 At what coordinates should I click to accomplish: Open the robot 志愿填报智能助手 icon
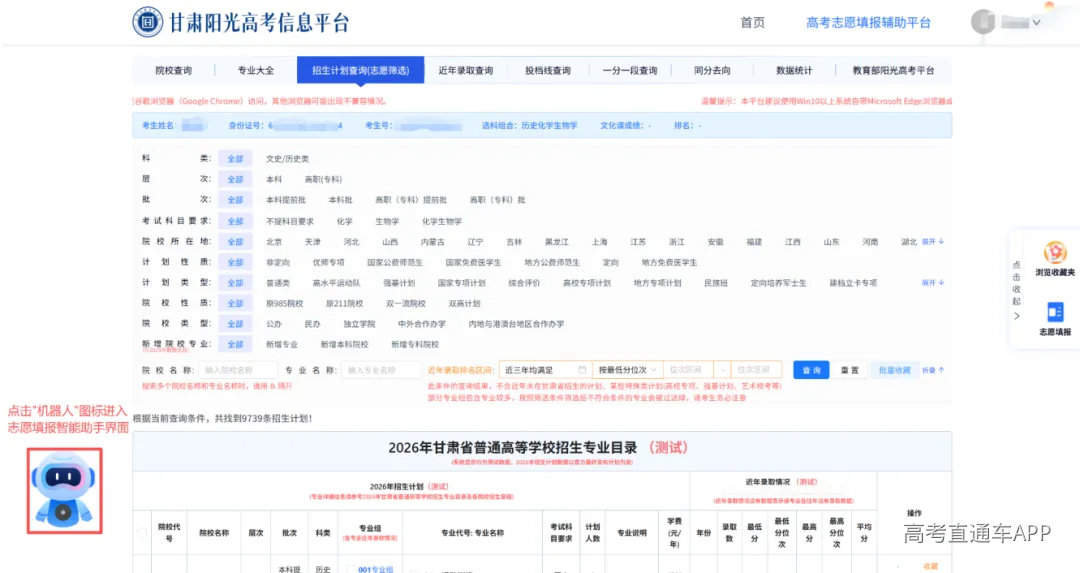point(64,490)
